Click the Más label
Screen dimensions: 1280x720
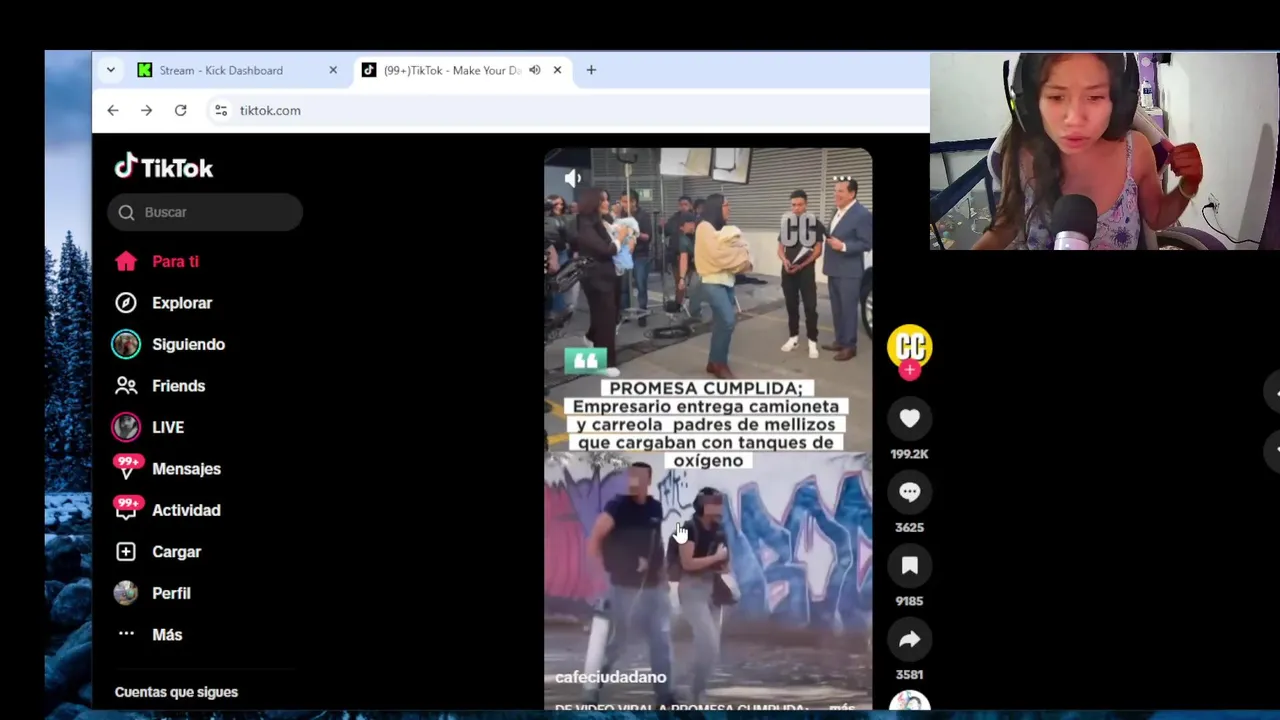coord(167,635)
